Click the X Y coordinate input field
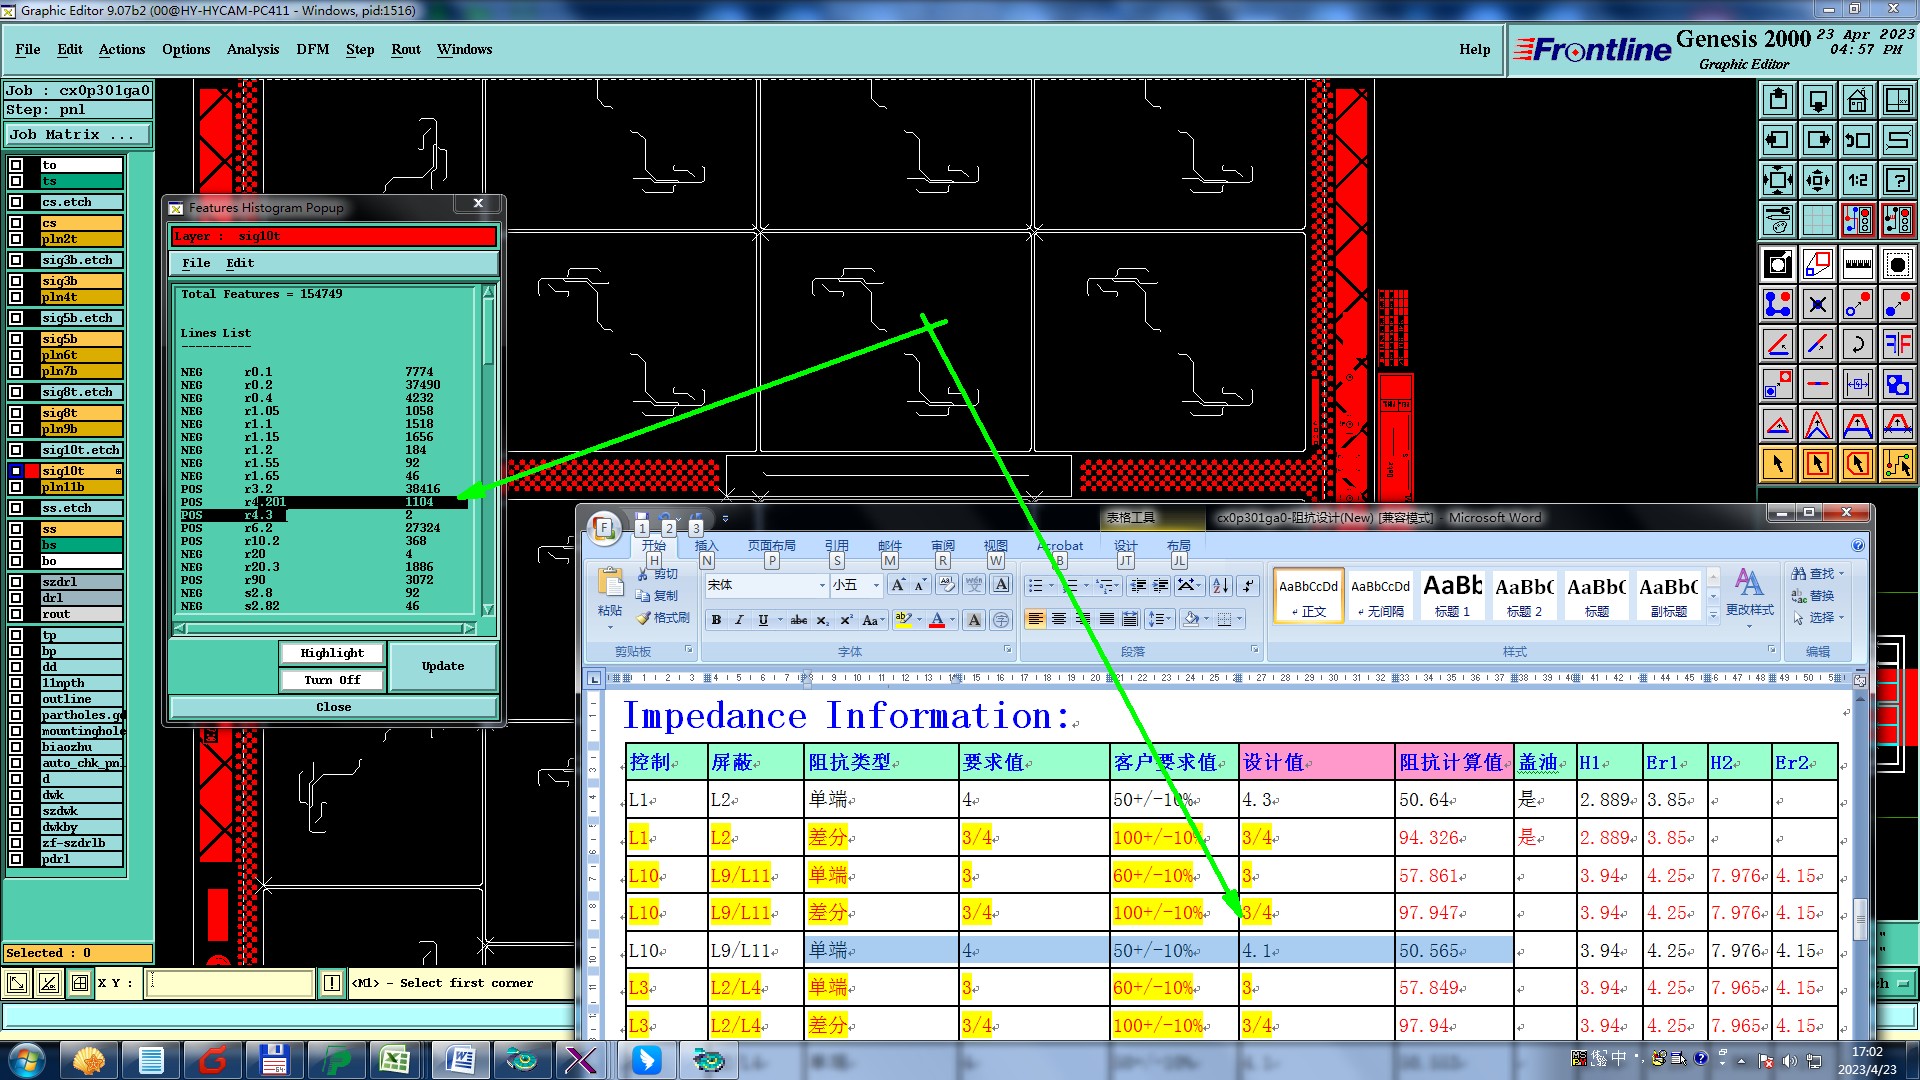 tap(230, 983)
